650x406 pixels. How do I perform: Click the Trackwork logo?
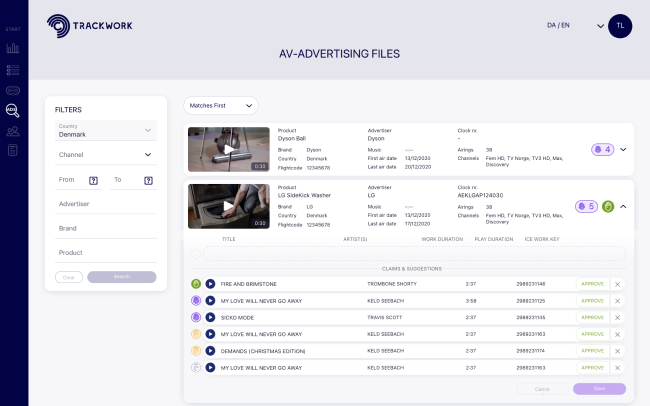click(x=90, y=26)
